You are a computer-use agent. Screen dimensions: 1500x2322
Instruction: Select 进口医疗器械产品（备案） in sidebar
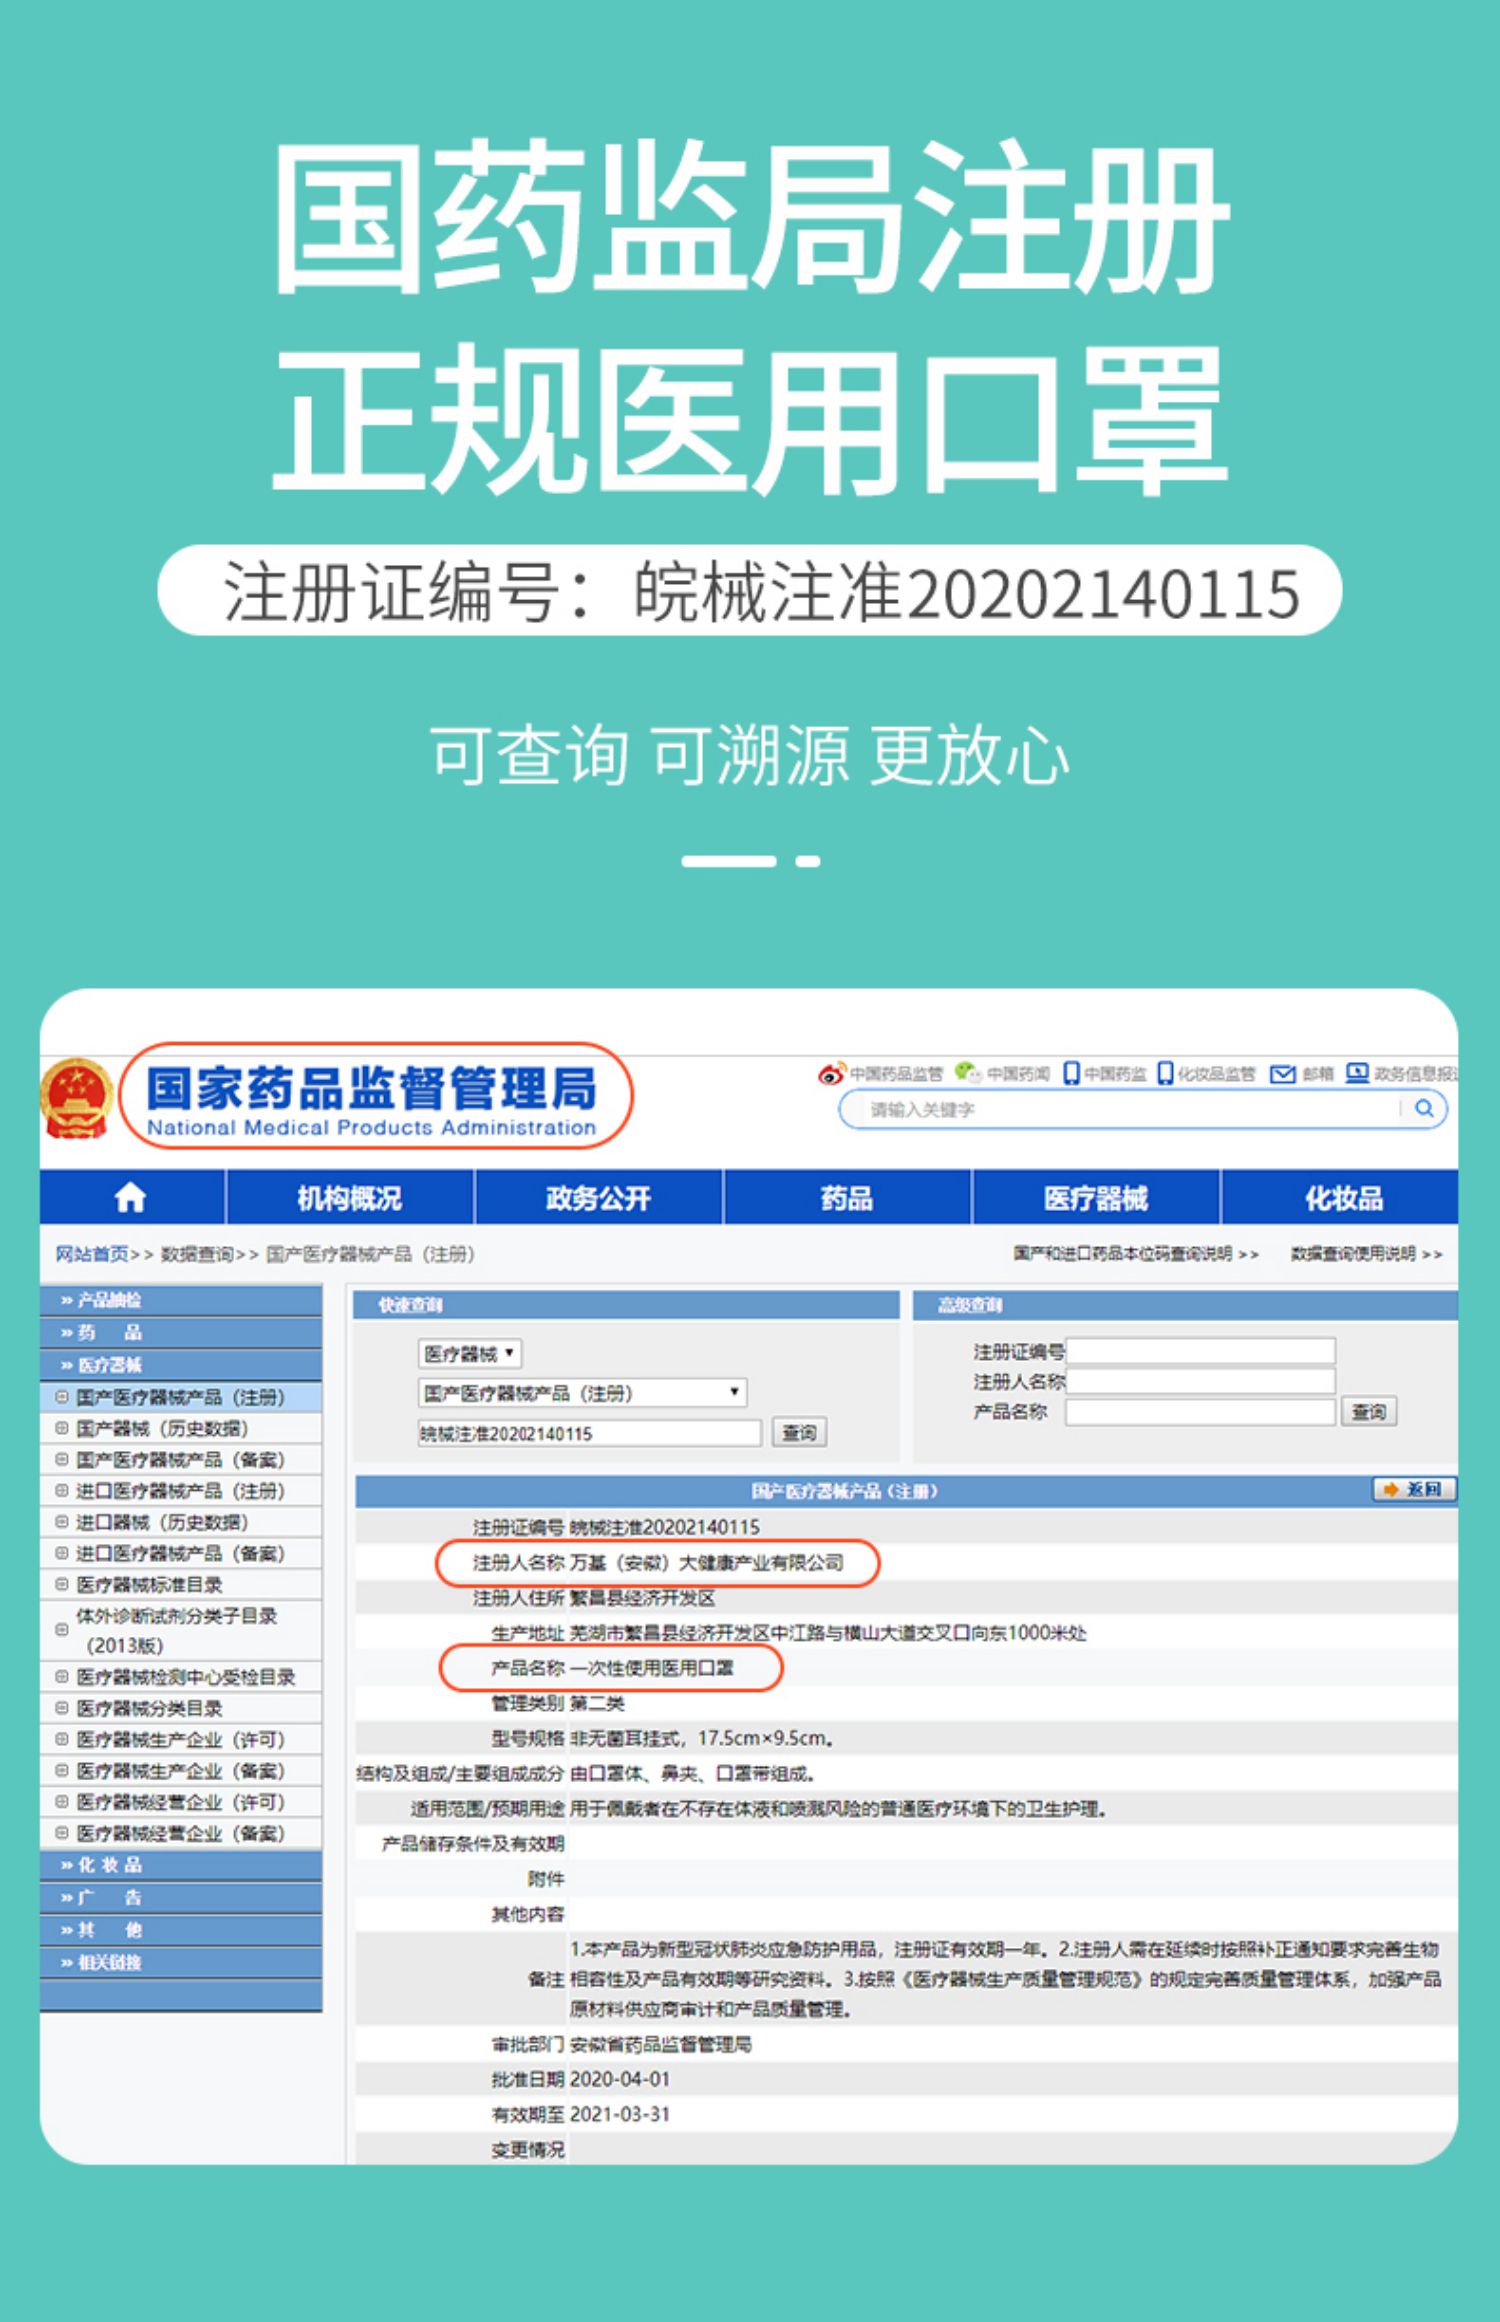click(x=181, y=1553)
